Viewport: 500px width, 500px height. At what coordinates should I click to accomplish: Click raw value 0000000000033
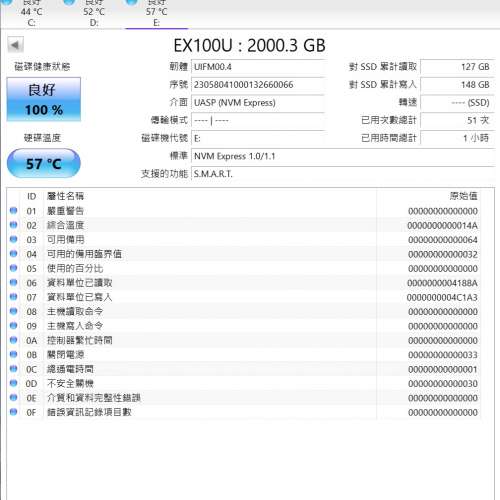[x=443, y=355]
